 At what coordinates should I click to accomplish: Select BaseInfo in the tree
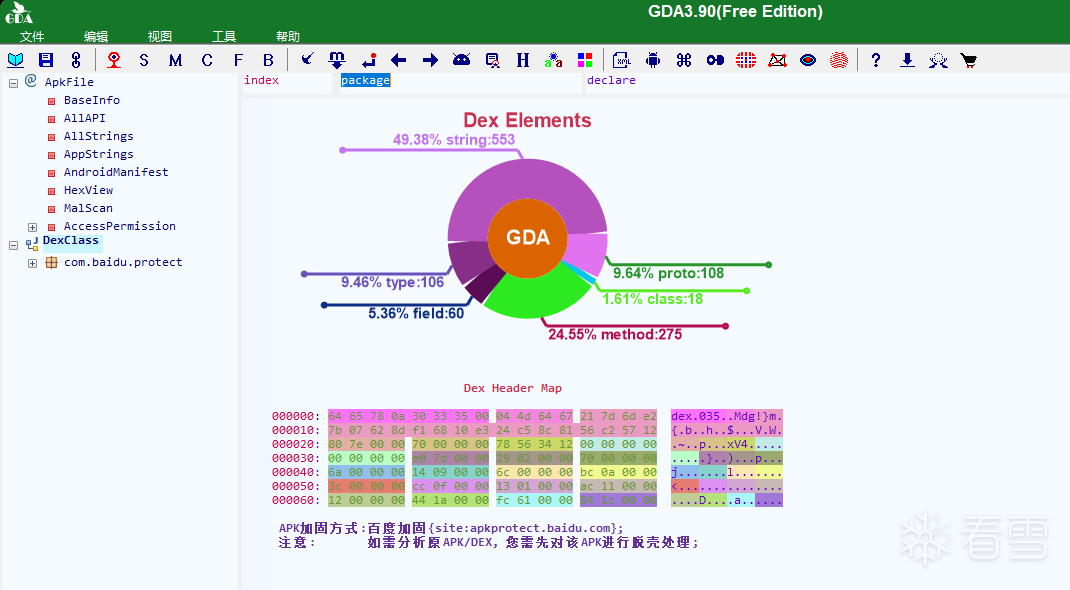(x=91, y=100)
